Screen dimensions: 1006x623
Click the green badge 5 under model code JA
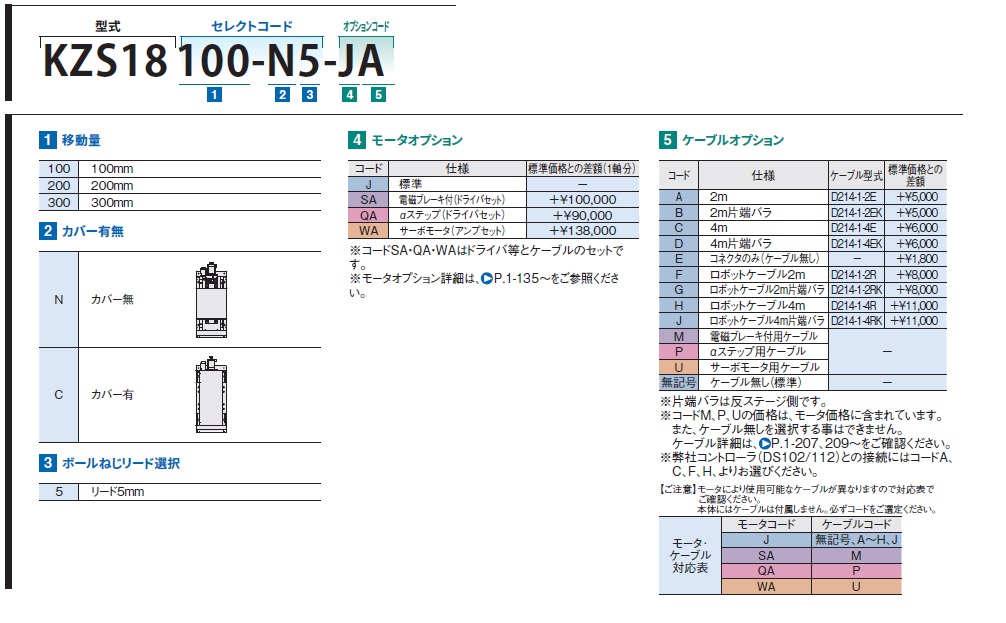(x=377, y=96)
